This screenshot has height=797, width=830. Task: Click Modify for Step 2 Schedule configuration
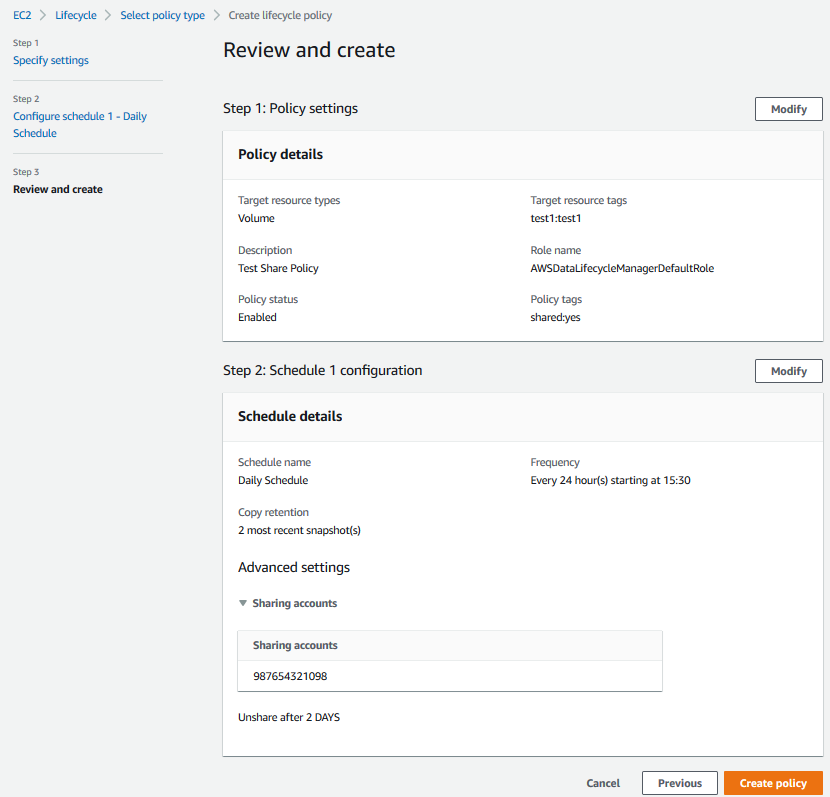pyautogui.click(x=788, y=371)
